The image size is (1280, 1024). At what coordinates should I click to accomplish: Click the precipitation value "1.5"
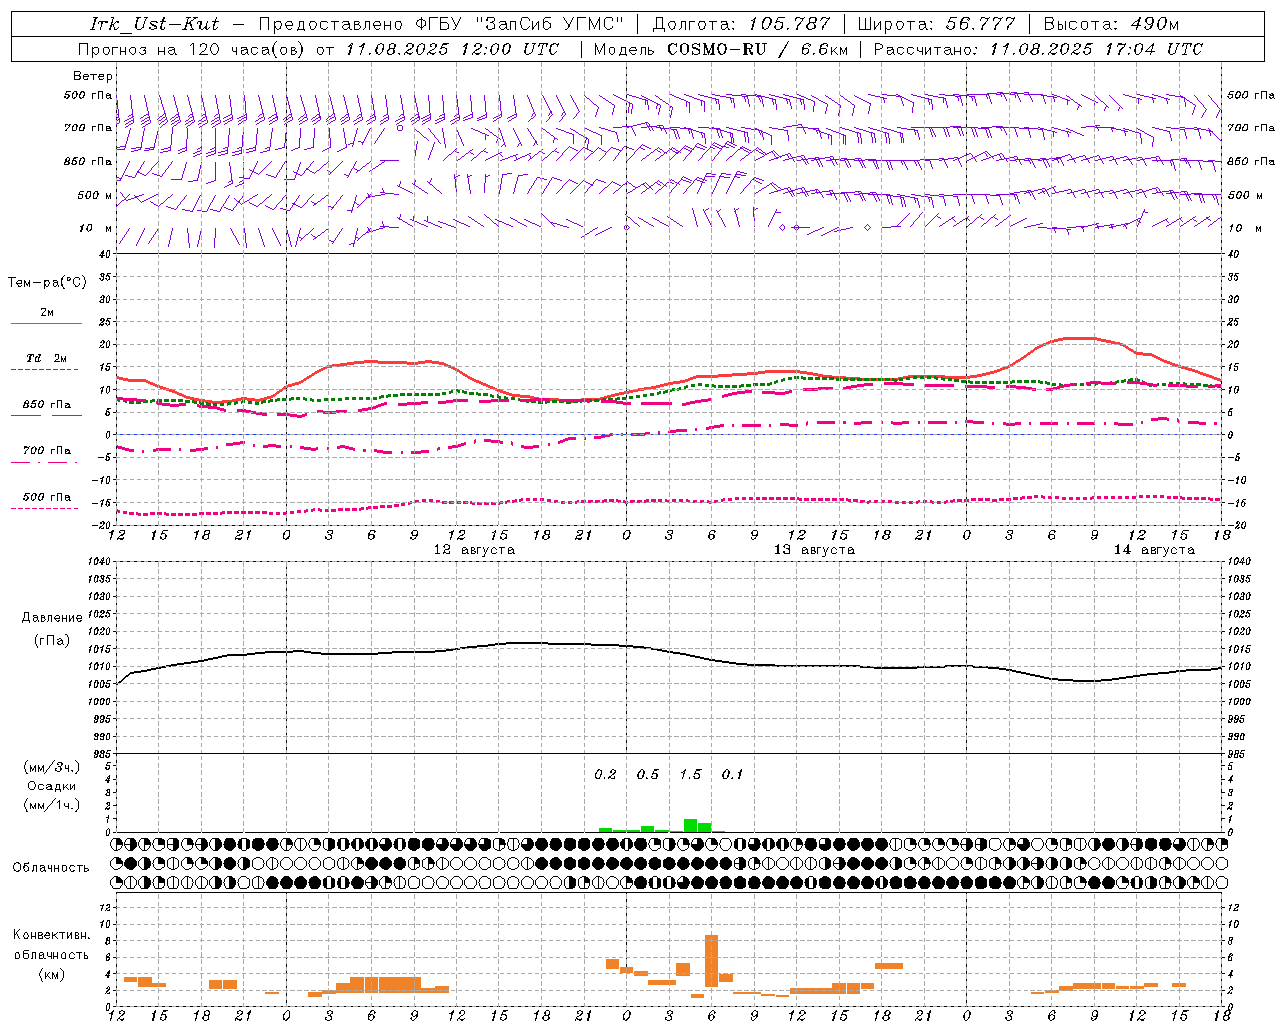tap(690, 775)
